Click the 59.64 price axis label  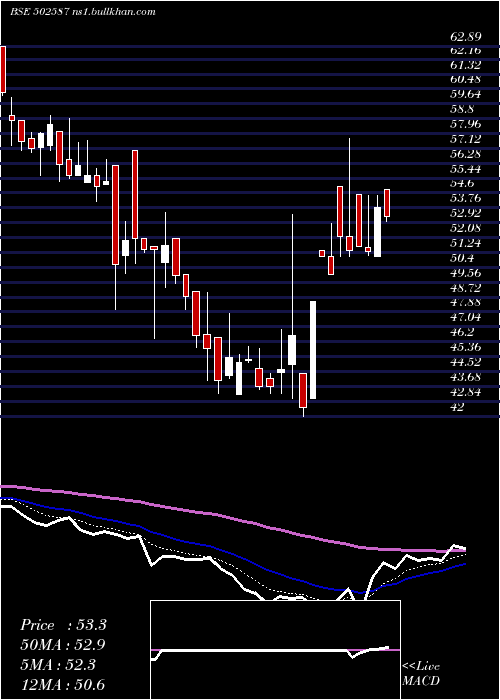(x=465, y=95)
